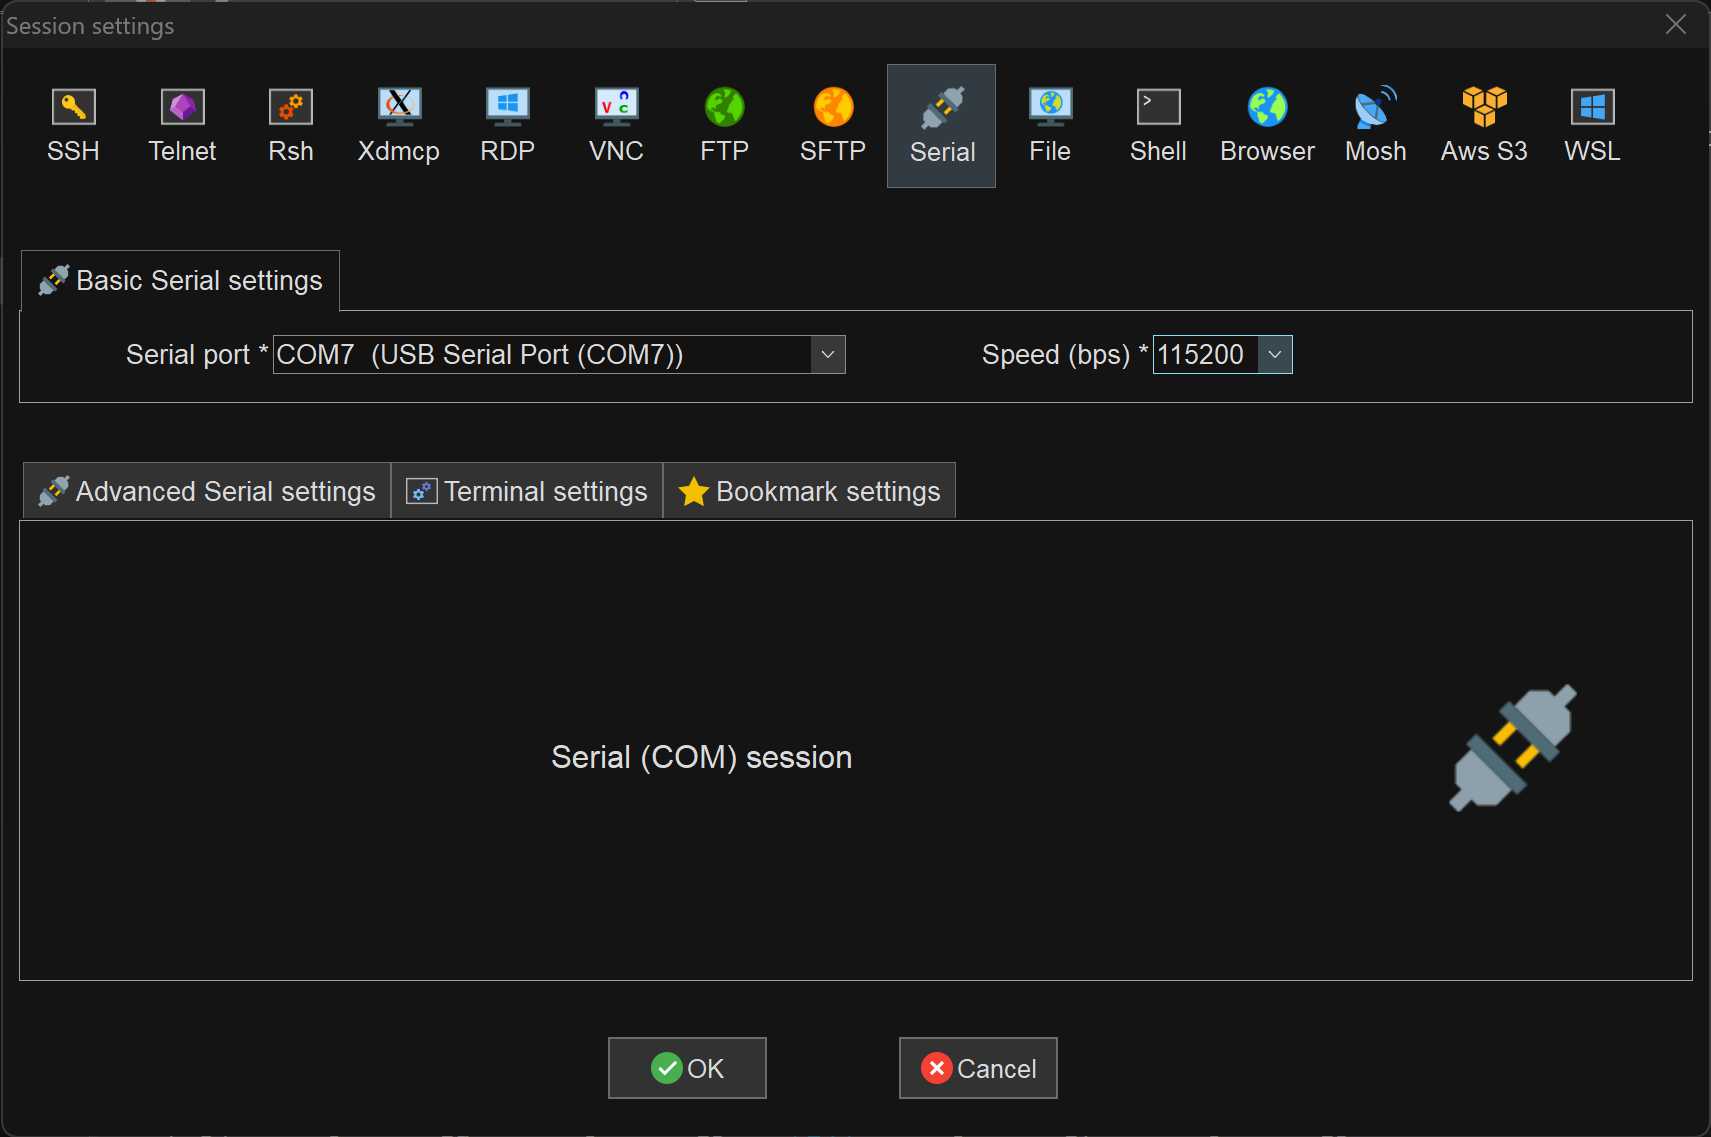Click the 115200 speed value field
Viewport: 1711px width, 1137px height.
[x=1205, y=355]
